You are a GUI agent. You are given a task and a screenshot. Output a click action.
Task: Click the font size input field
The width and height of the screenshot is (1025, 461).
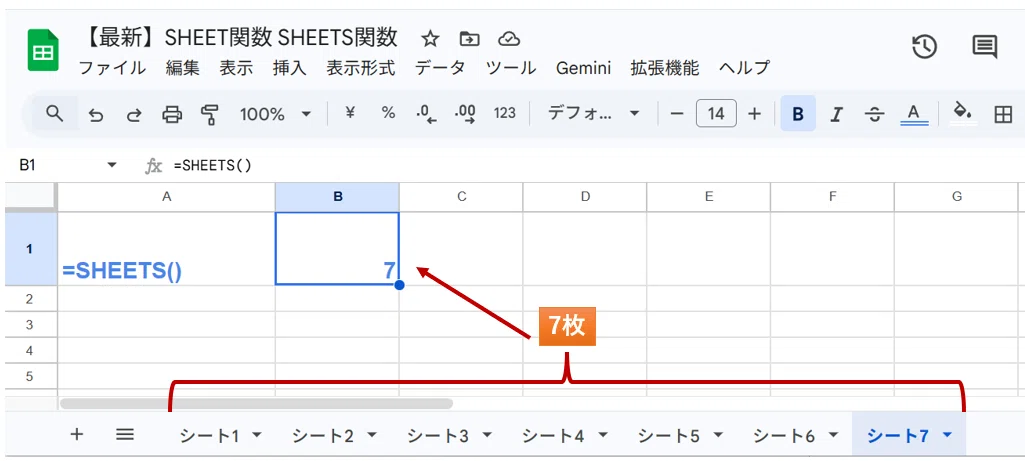[x=716, y=114]
